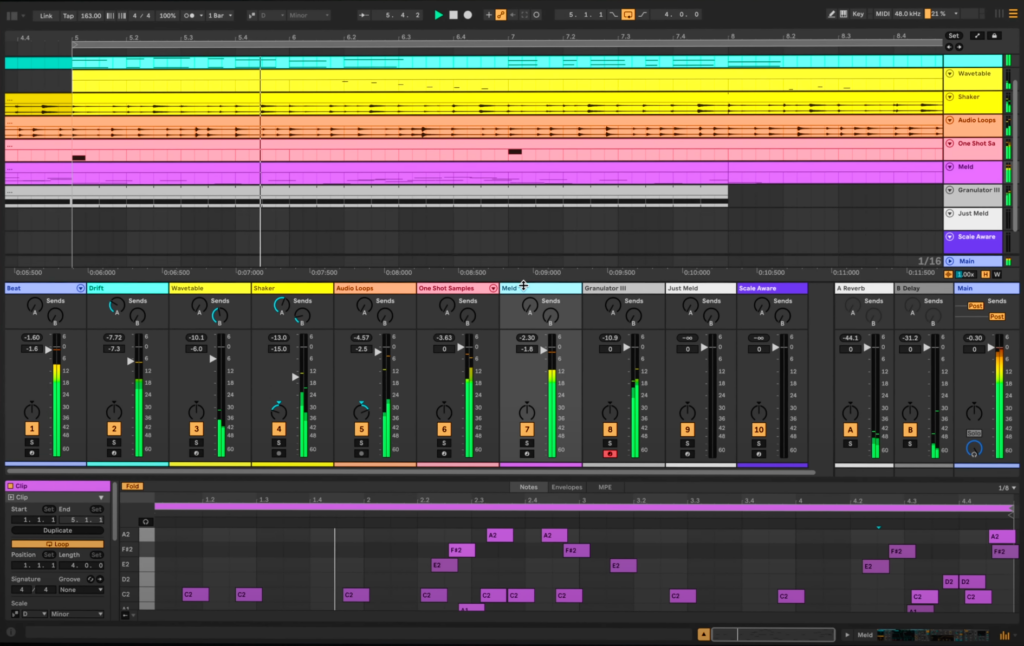Toggle track activator 7 on Meld
Screen dimensions: 1024x646
[x=527, y=430]
